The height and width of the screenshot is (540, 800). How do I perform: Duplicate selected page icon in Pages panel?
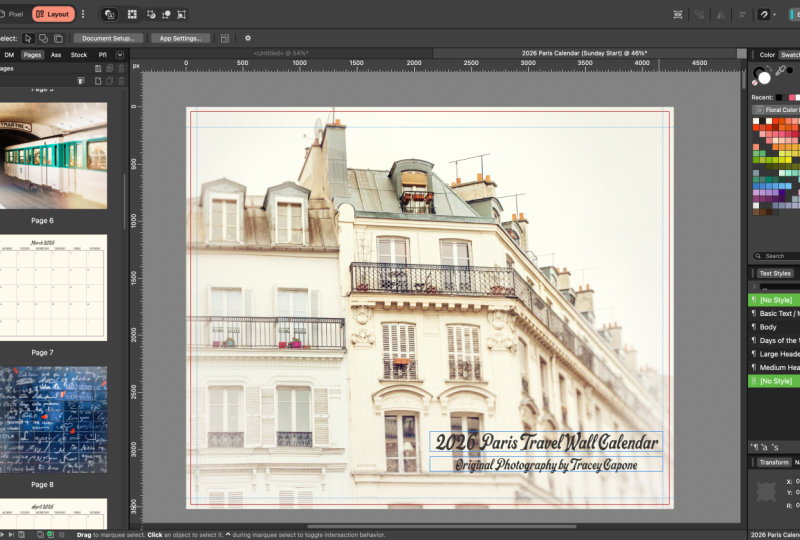click(109, 81)
